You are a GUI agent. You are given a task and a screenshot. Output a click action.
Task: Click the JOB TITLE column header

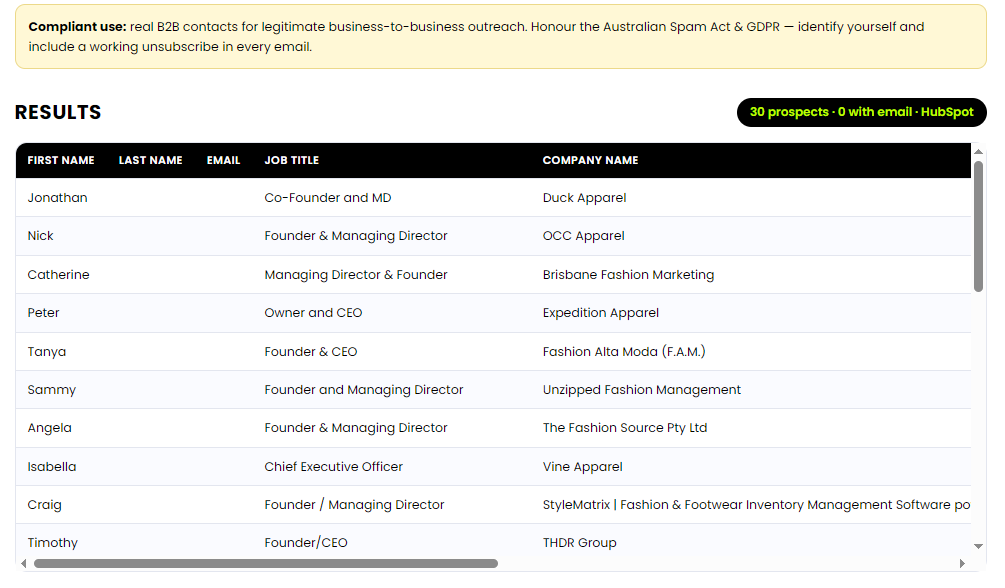point(292,160)
